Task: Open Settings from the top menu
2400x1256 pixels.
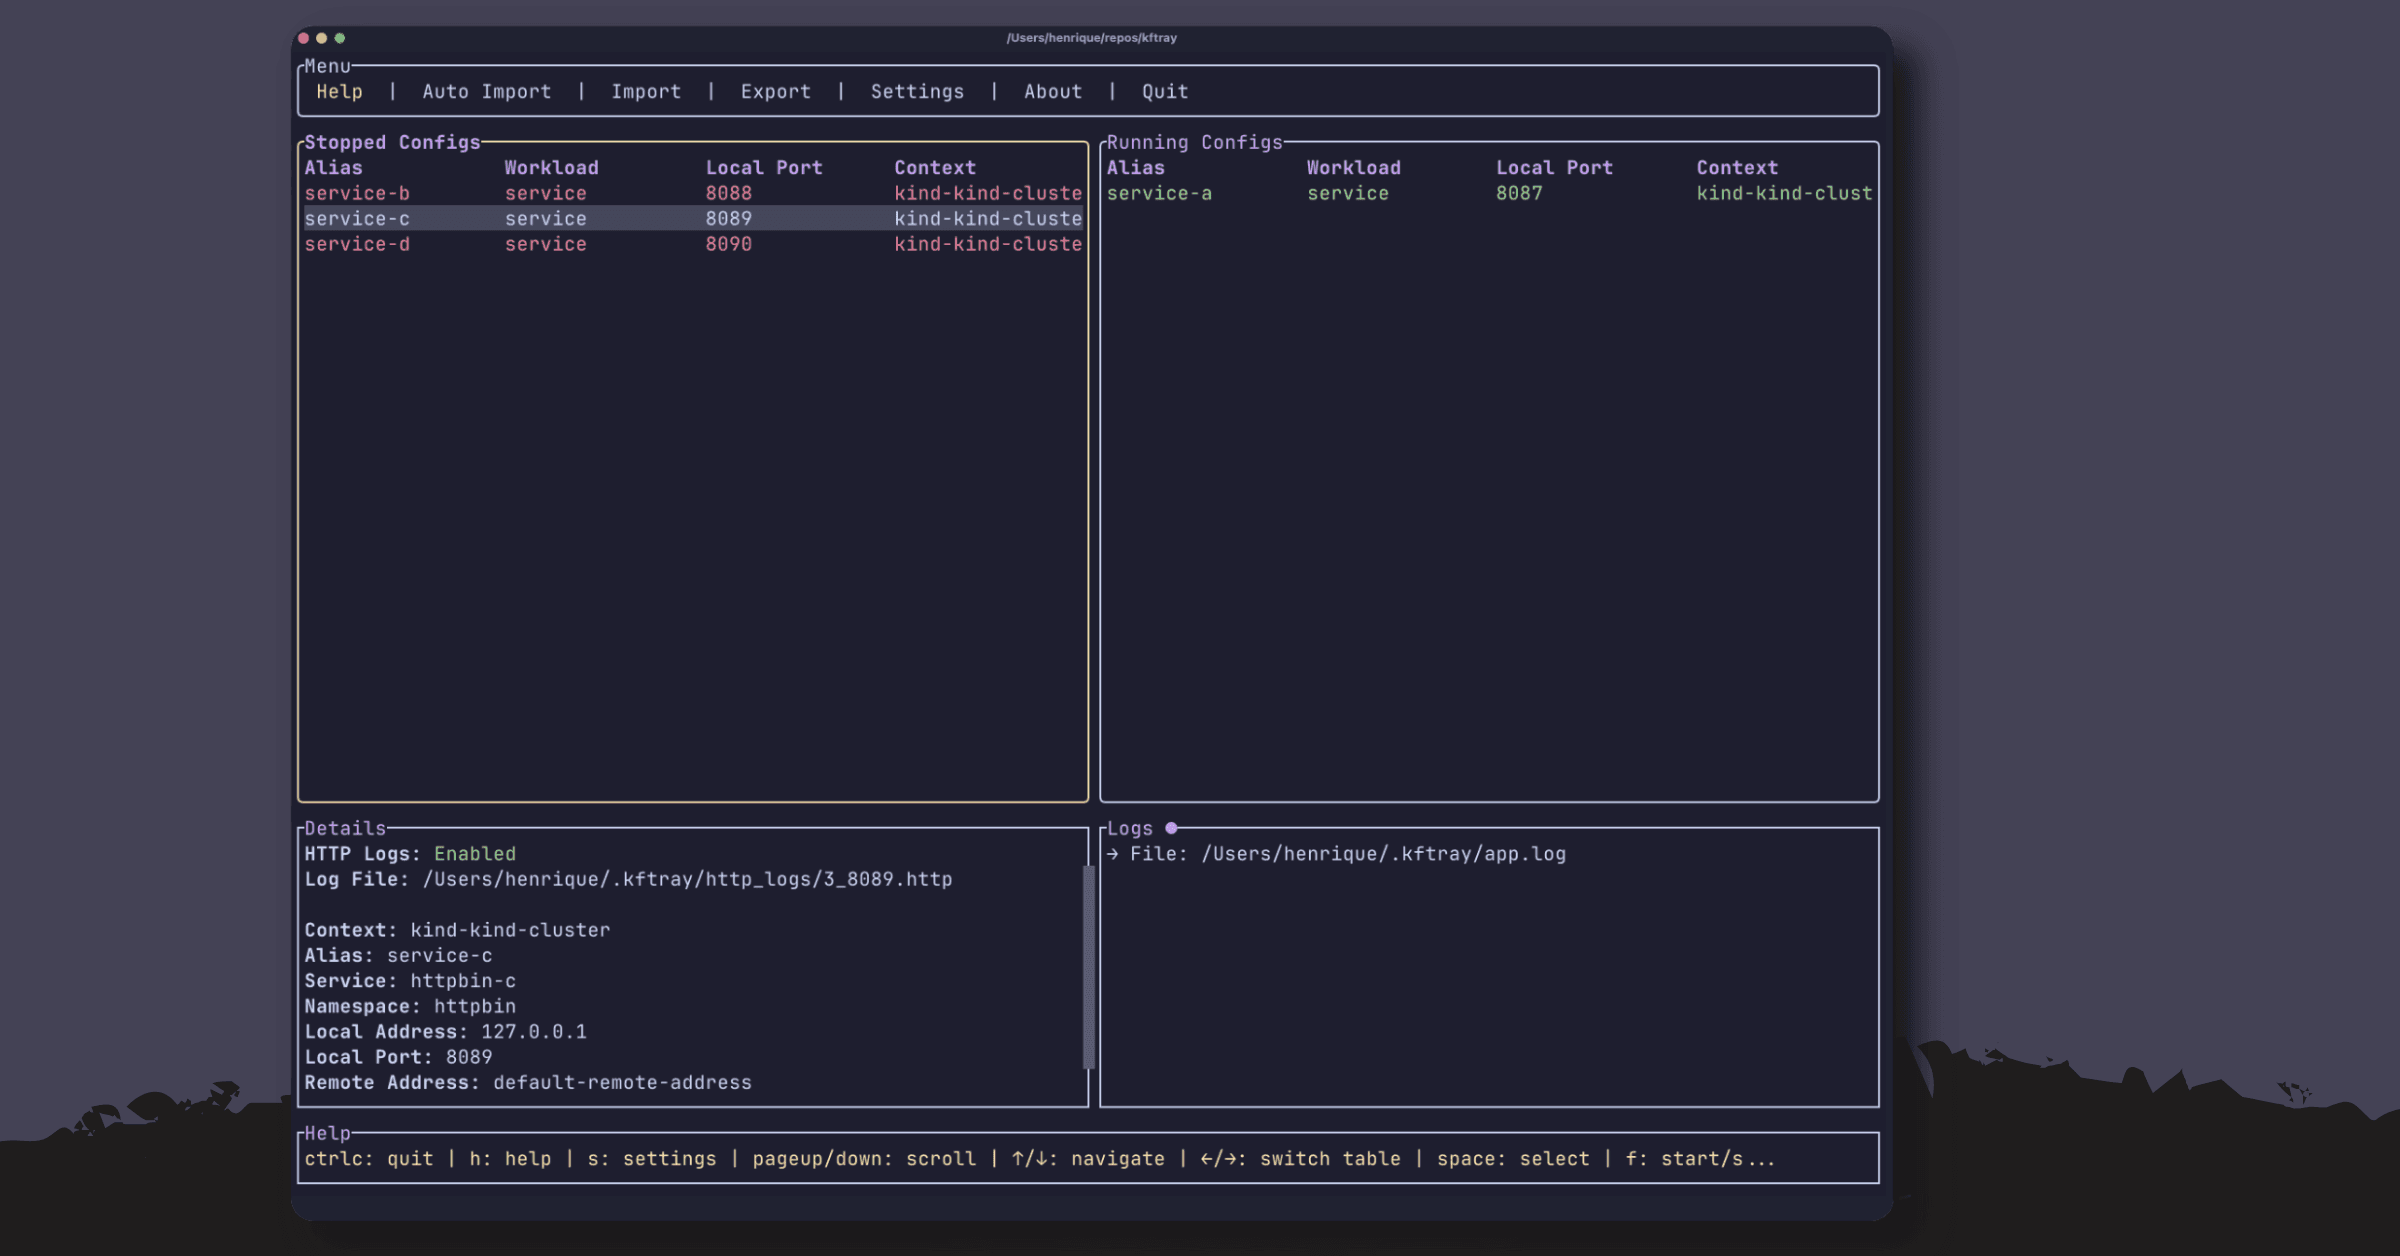Action: [x=917, y=91]
